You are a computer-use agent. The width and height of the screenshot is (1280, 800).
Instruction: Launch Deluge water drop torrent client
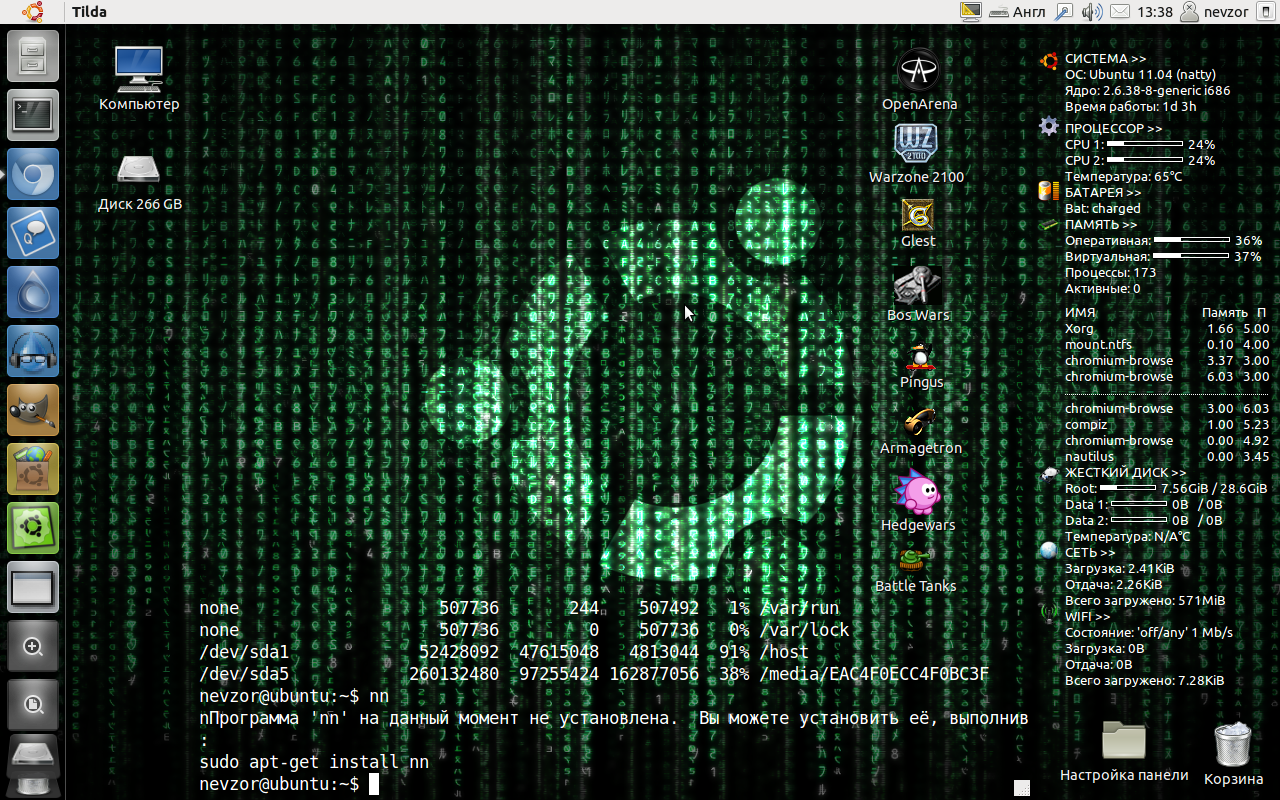(33, 292)
